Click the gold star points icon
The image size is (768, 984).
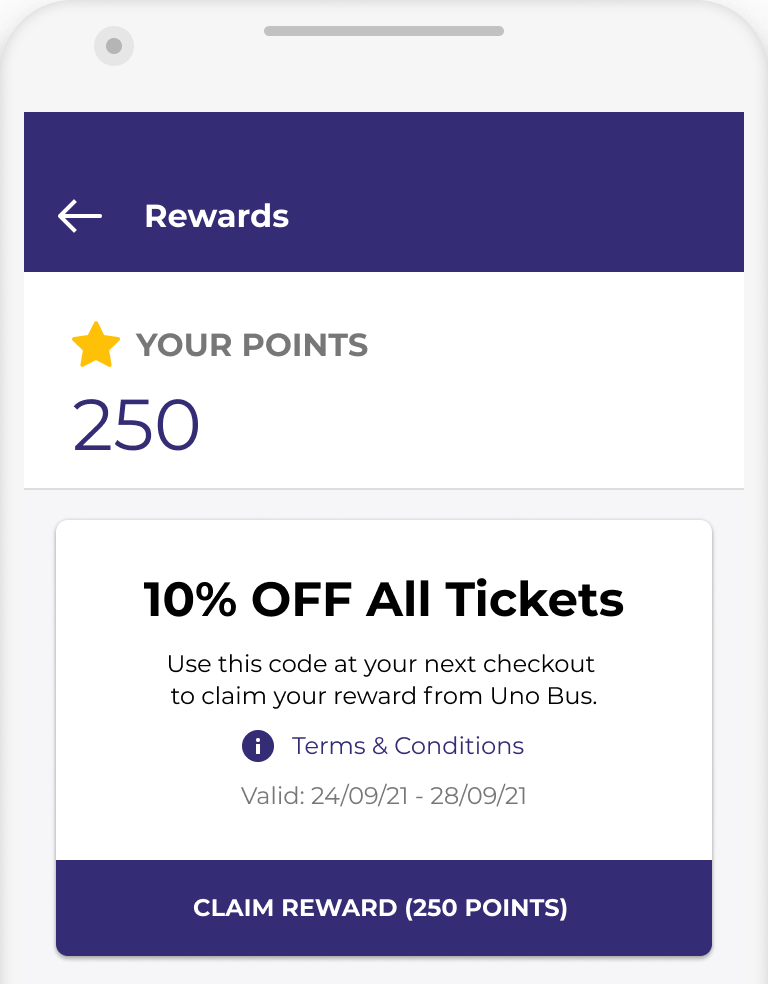(96, 345)
